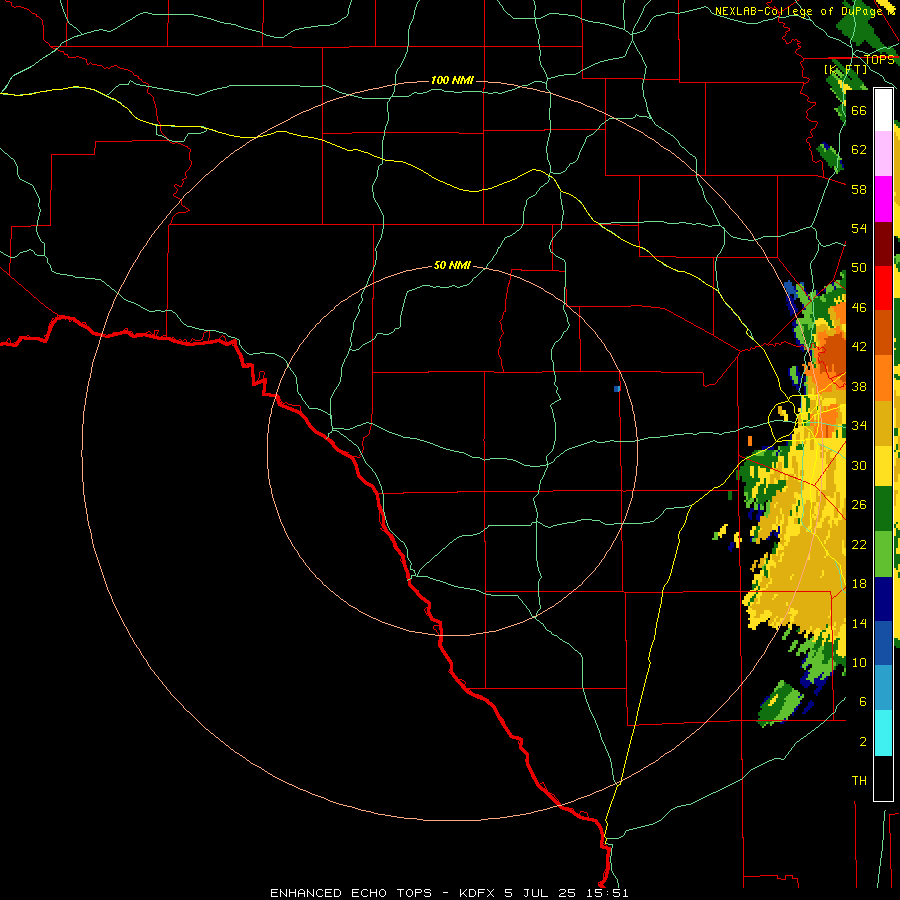Click legend value 58
This screenshot has width=900, height=900.
point(859,189)
